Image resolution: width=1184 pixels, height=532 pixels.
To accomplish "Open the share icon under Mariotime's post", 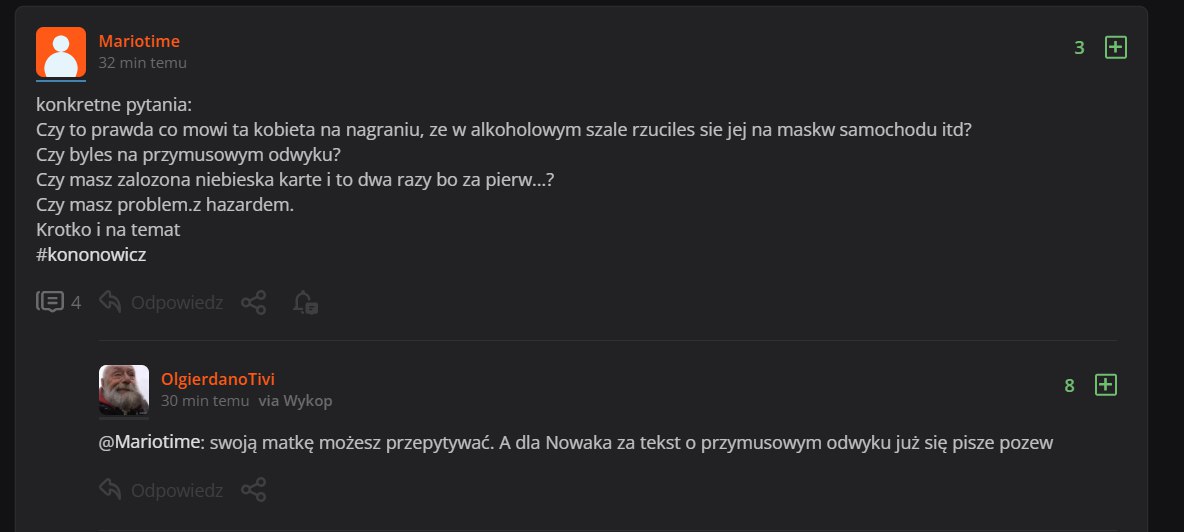I will click(x=254, y=302).
